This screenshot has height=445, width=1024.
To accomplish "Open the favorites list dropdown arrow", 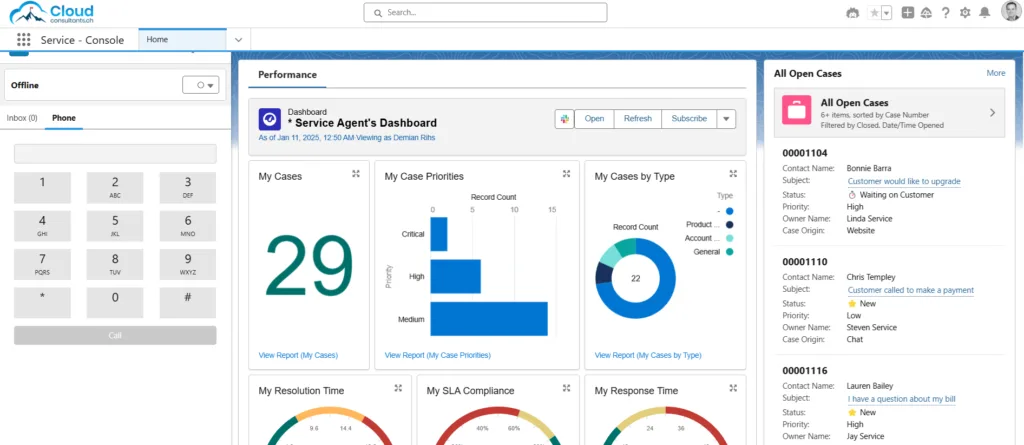I will tap(886, 13).
